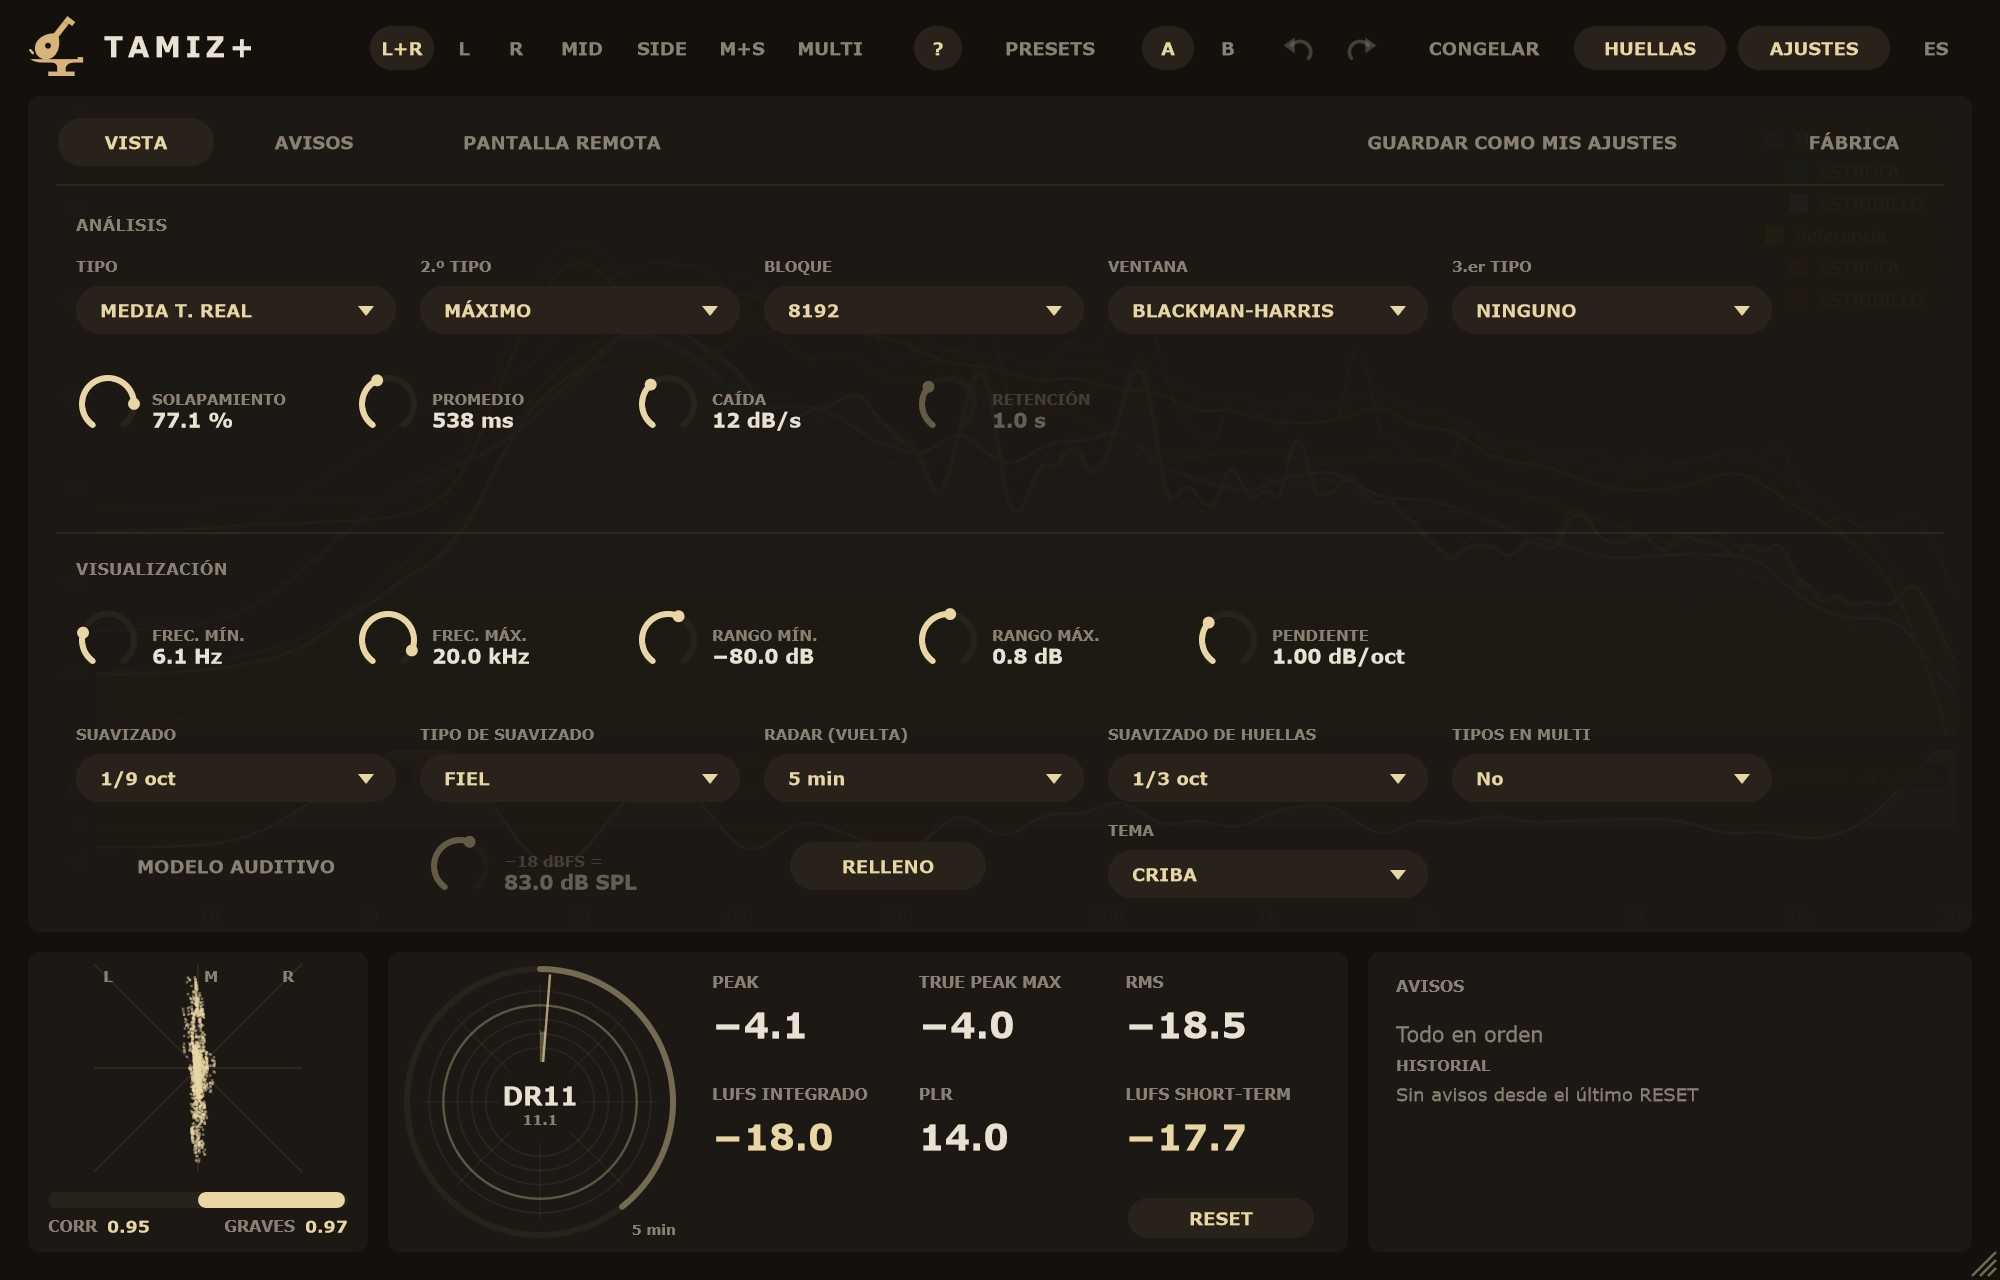Viewport: 2000px width, 1280px height.
Task: Switch to the Avisos tab
Action: point(314,142)
